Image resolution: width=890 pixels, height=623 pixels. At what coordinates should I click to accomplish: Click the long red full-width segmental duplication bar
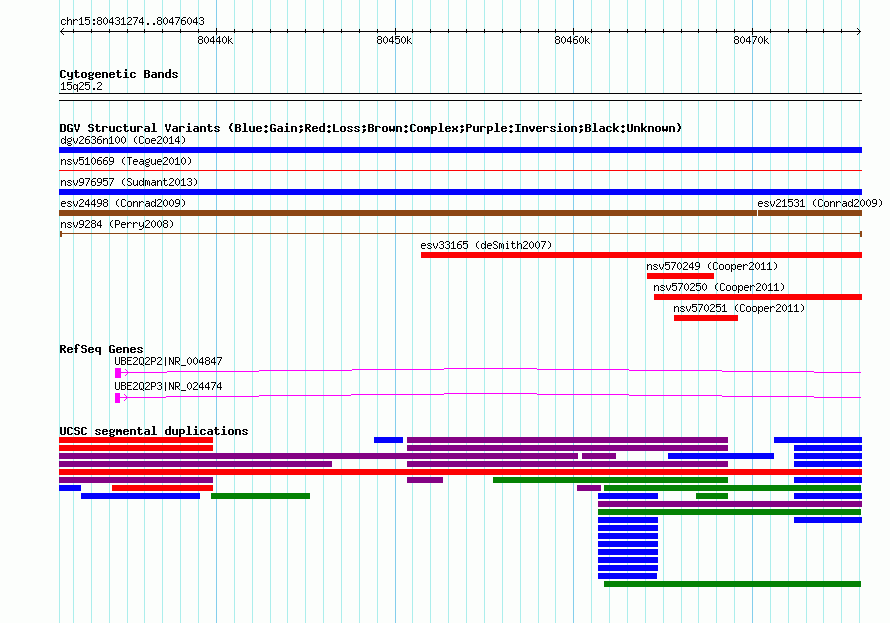point(460,472)
